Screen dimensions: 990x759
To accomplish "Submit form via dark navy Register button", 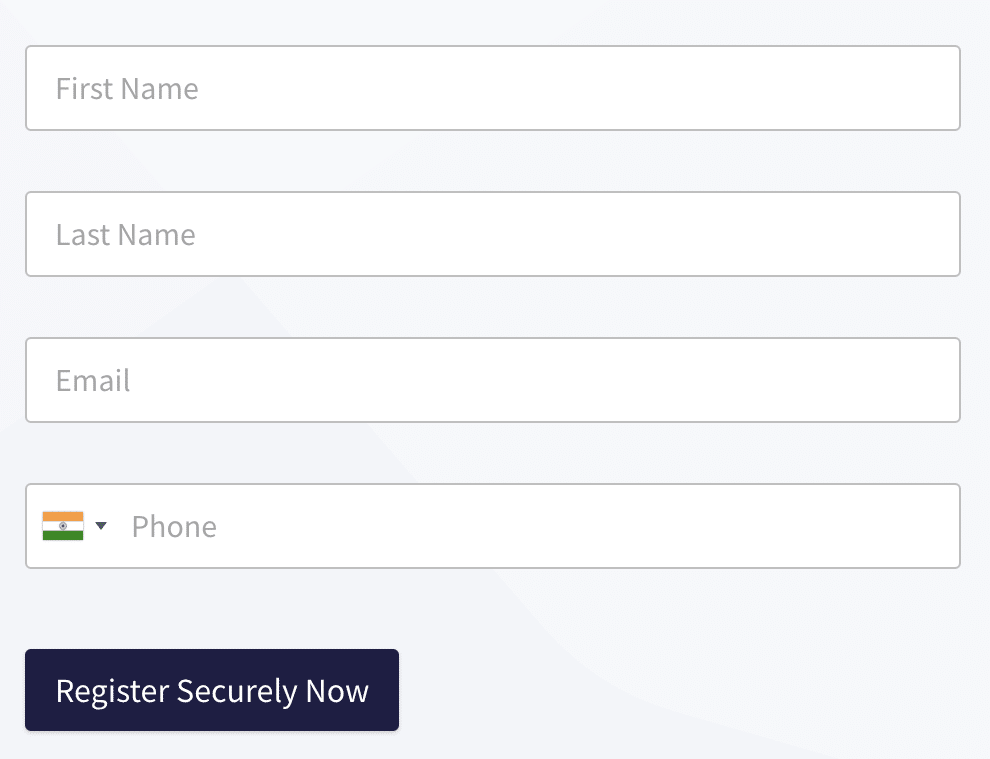I will pos(212,690).
